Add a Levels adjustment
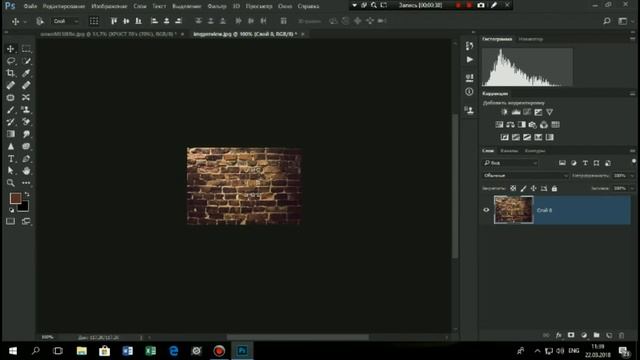640x360 pixels. (516, 112)
